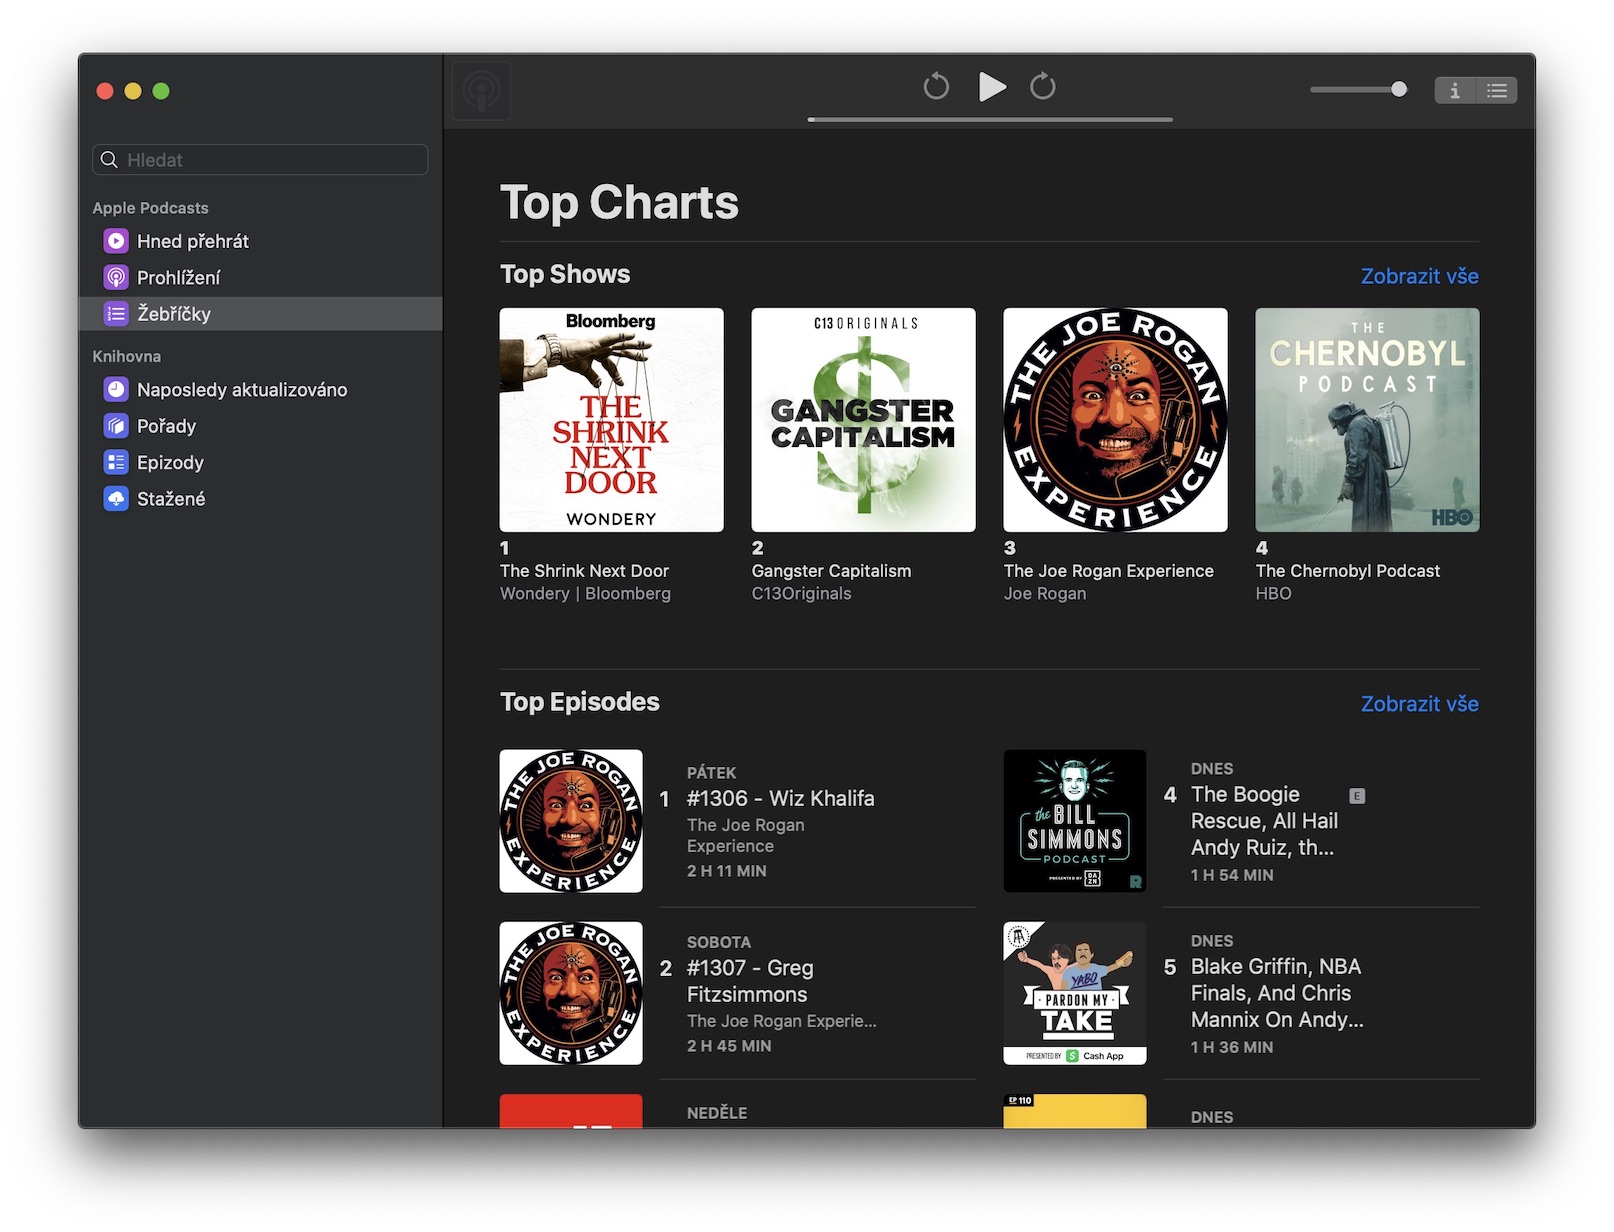Skip forward with forward circular arrow
The image size is (1614, 1232).
(1043, 87)
